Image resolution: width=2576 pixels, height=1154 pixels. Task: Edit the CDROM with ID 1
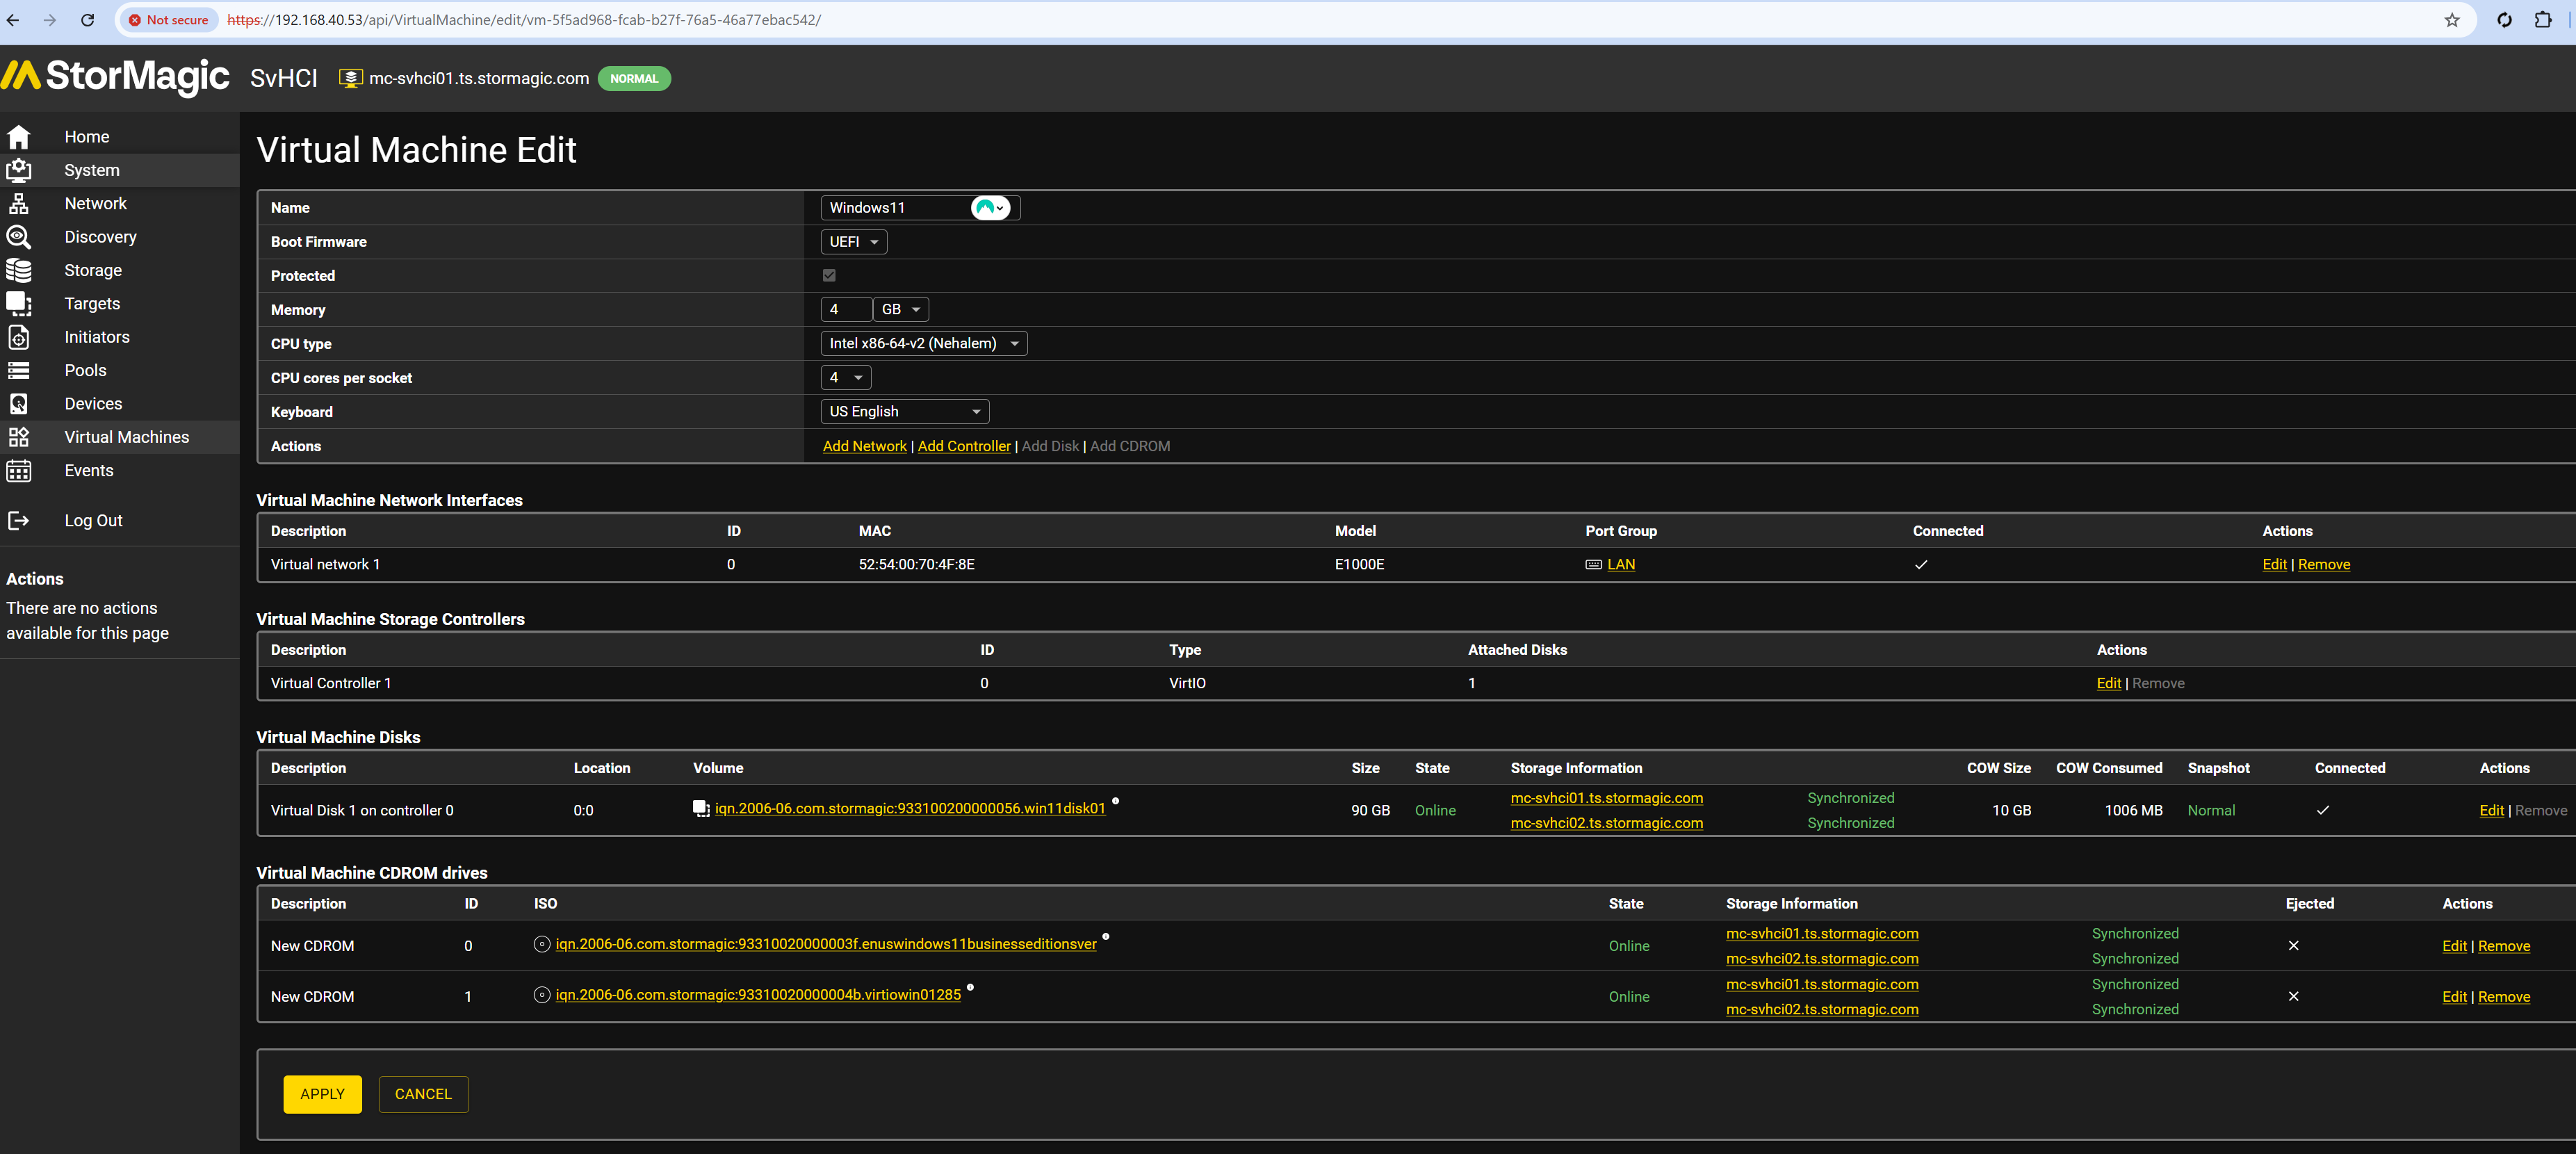tap(2454, 997)
